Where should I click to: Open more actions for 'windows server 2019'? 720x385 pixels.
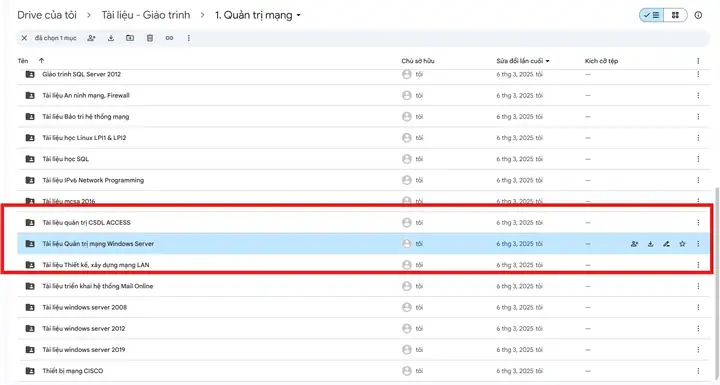click(698, 350)
